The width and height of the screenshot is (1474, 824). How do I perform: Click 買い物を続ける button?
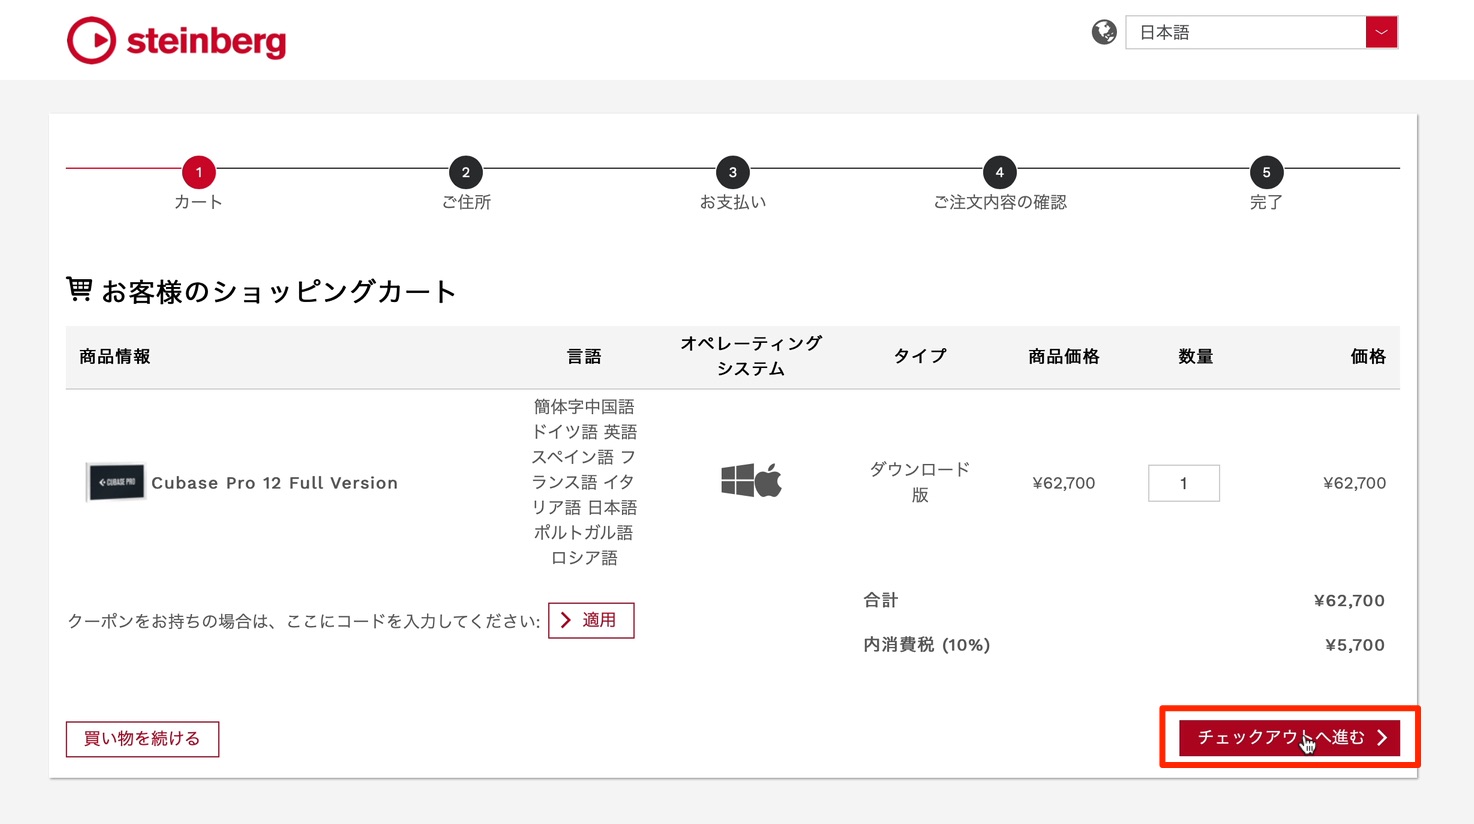142,739
